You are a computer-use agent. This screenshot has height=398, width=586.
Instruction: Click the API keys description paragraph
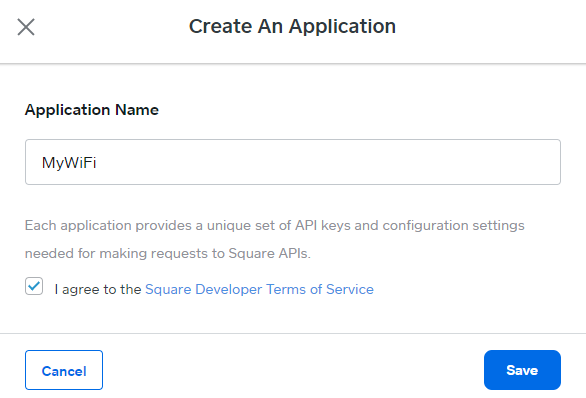(x=275, y=240)
